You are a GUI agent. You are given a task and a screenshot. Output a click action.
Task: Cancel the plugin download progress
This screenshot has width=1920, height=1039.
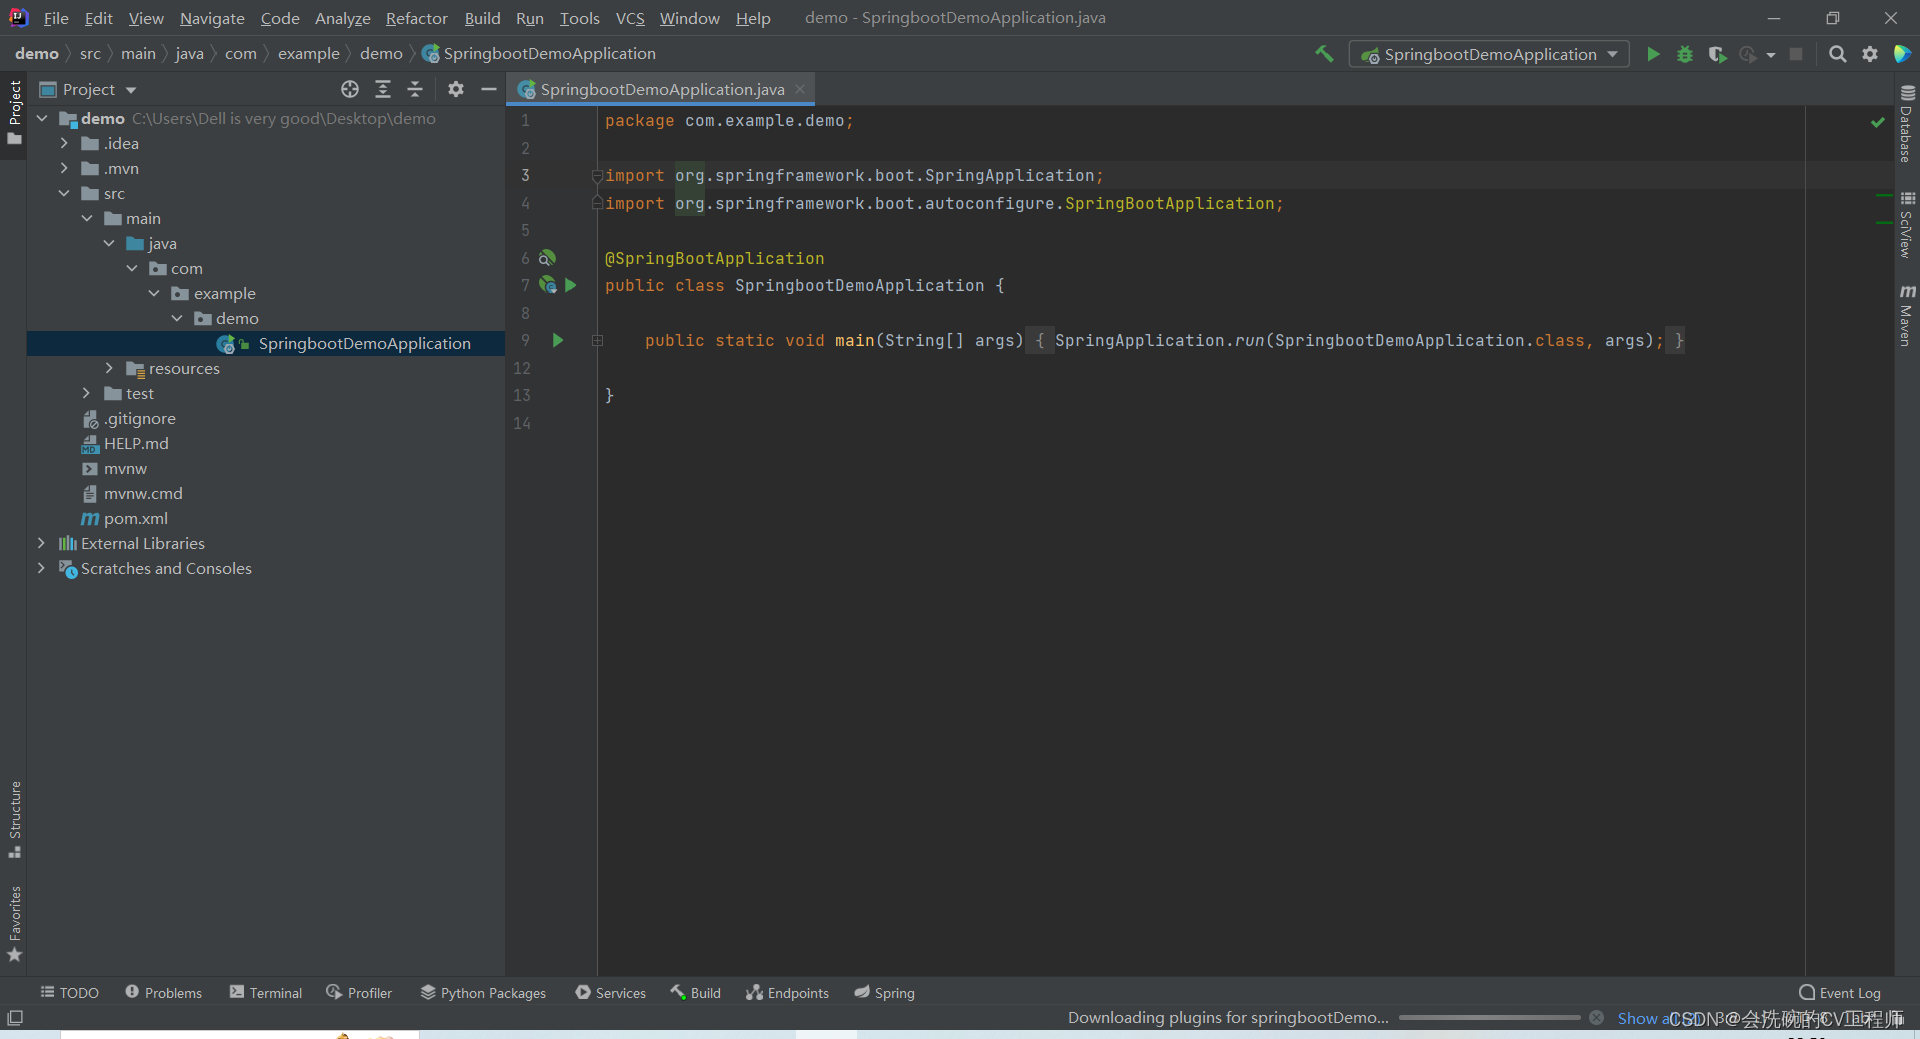click(1596, 1018)
